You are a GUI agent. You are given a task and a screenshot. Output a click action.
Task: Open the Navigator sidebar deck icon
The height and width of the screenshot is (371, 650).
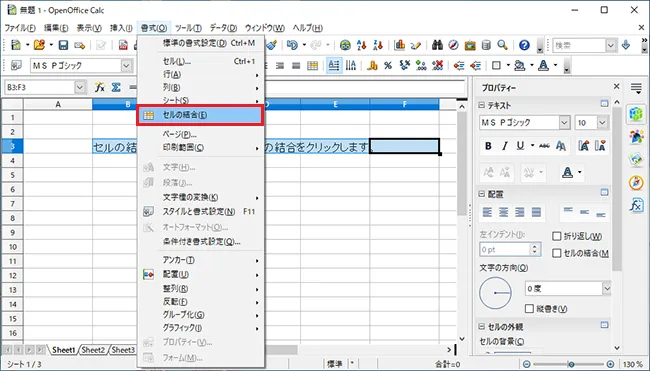(636, 182)
